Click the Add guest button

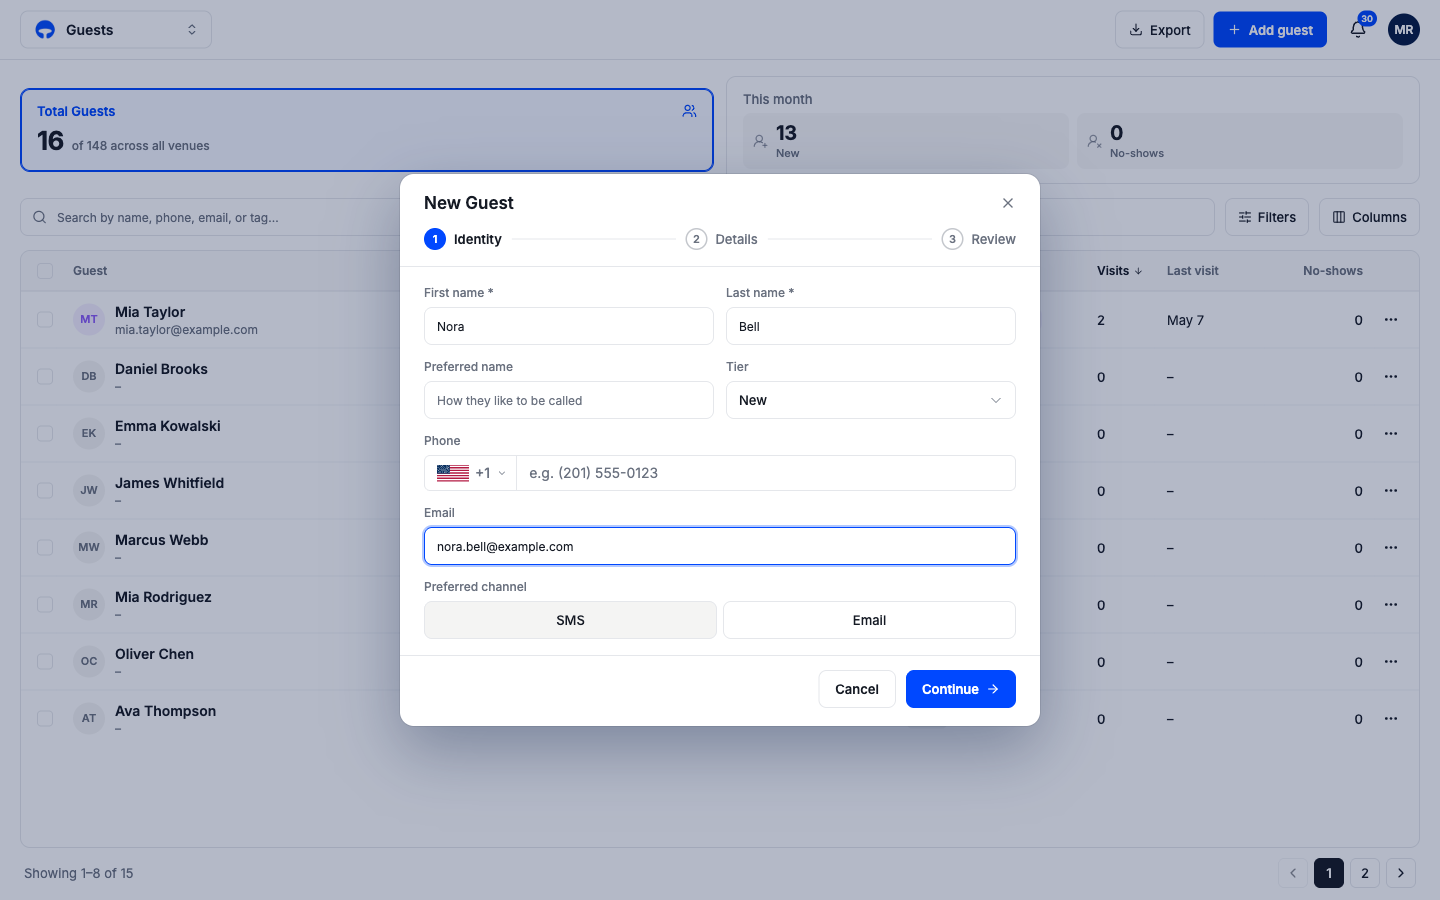click(x=1270, y=30)
